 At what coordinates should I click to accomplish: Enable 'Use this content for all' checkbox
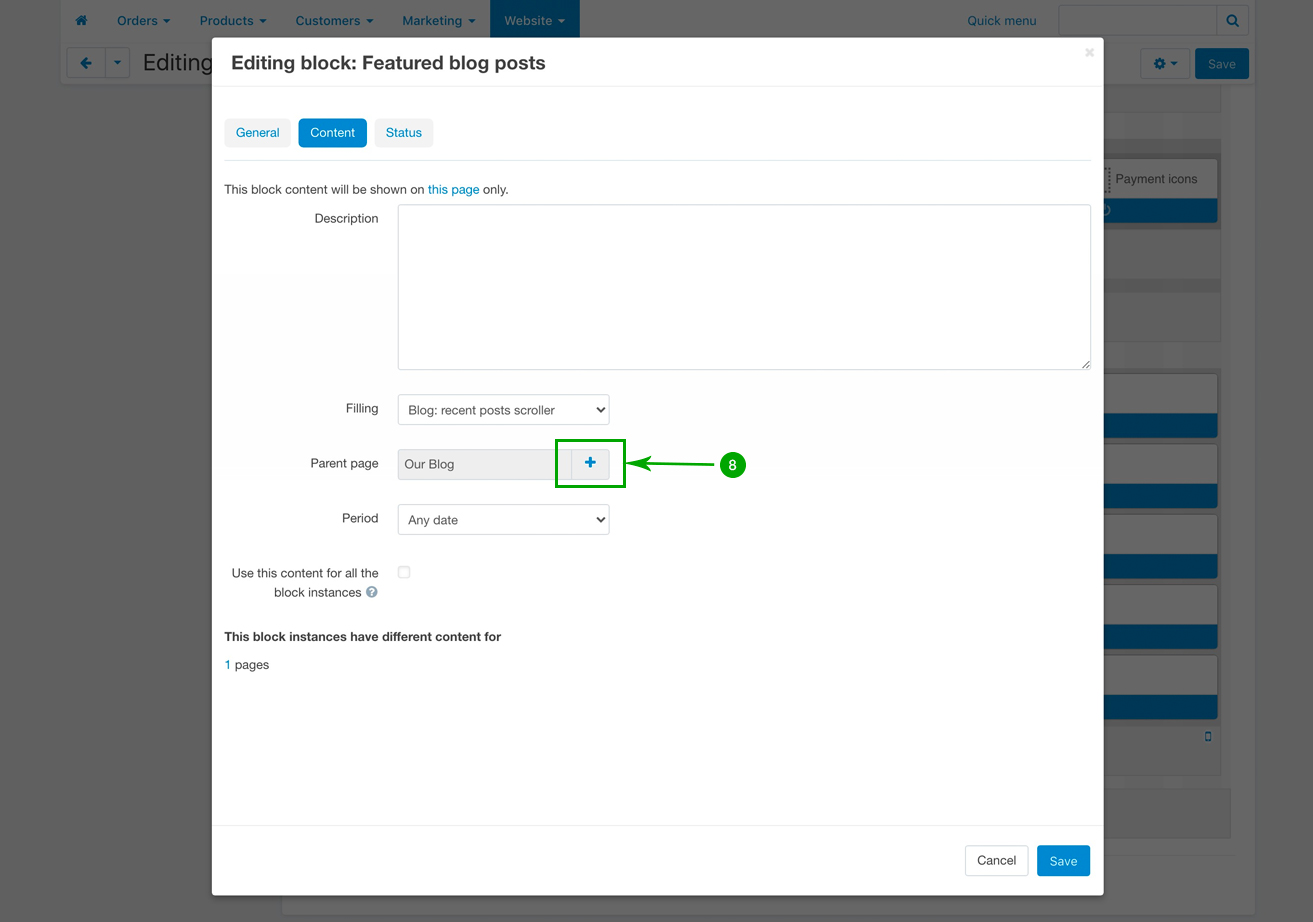tap(404, 572)
